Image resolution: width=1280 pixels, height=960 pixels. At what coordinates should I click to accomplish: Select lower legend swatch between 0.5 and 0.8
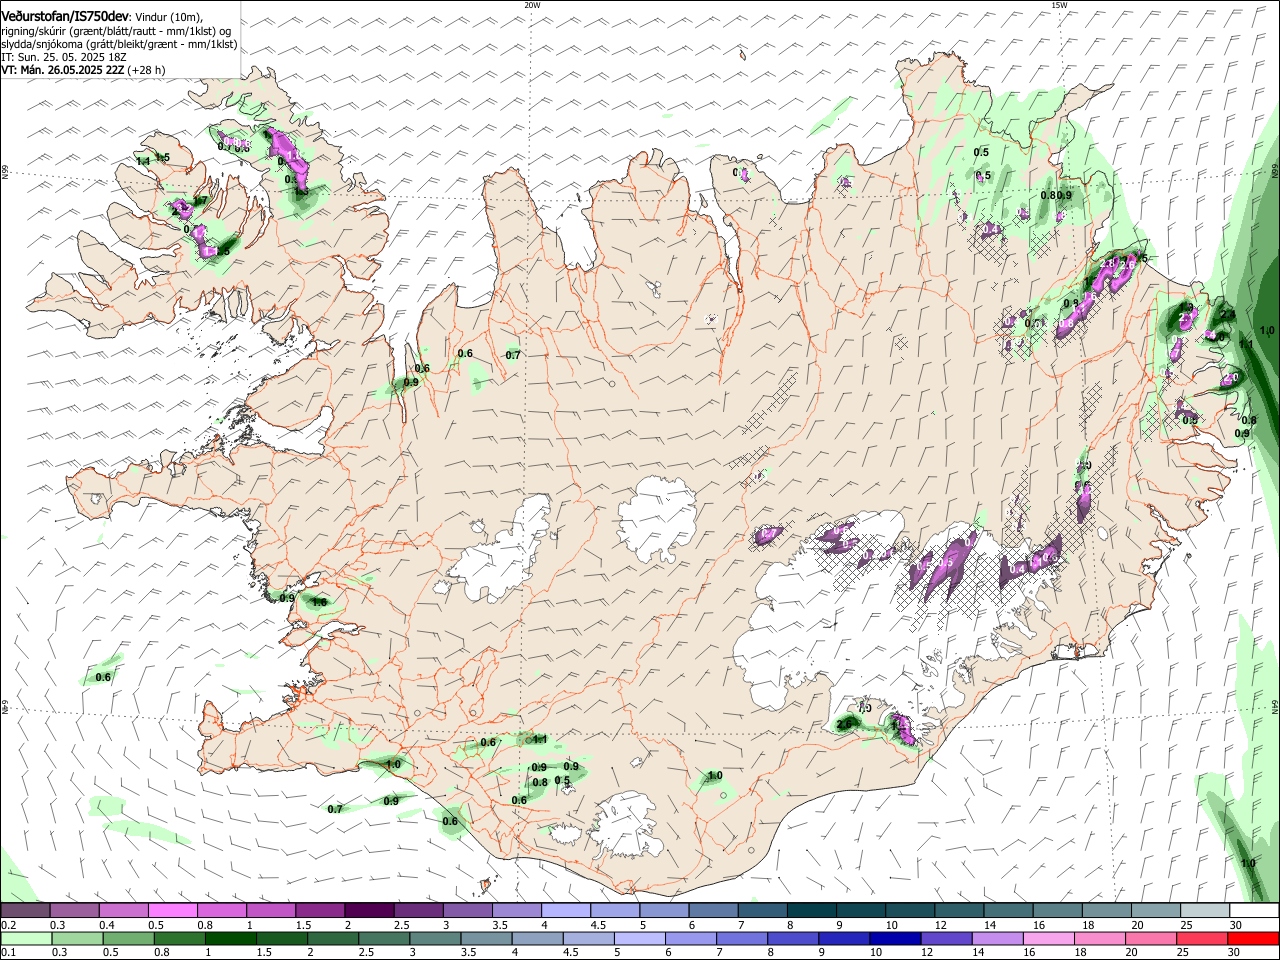click(129, 939)
